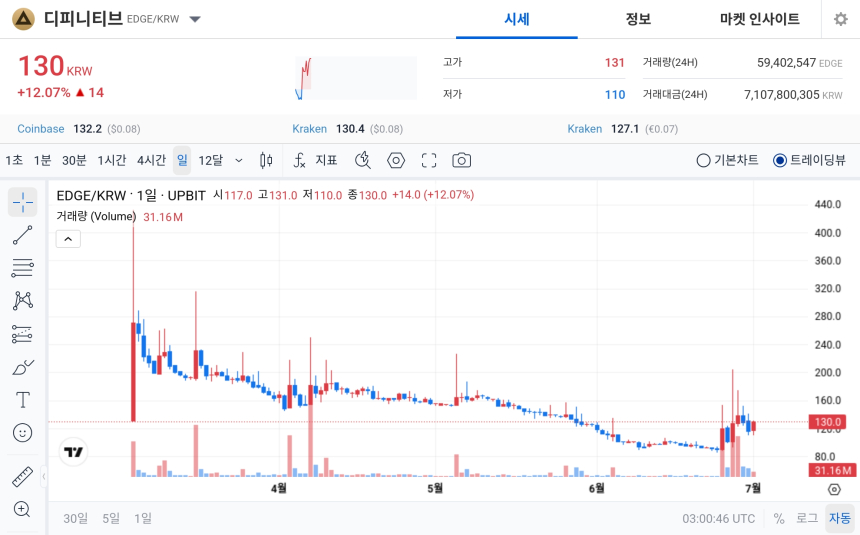
Task: Click the 지표 indicators label
Action: [x=326, y=160]
